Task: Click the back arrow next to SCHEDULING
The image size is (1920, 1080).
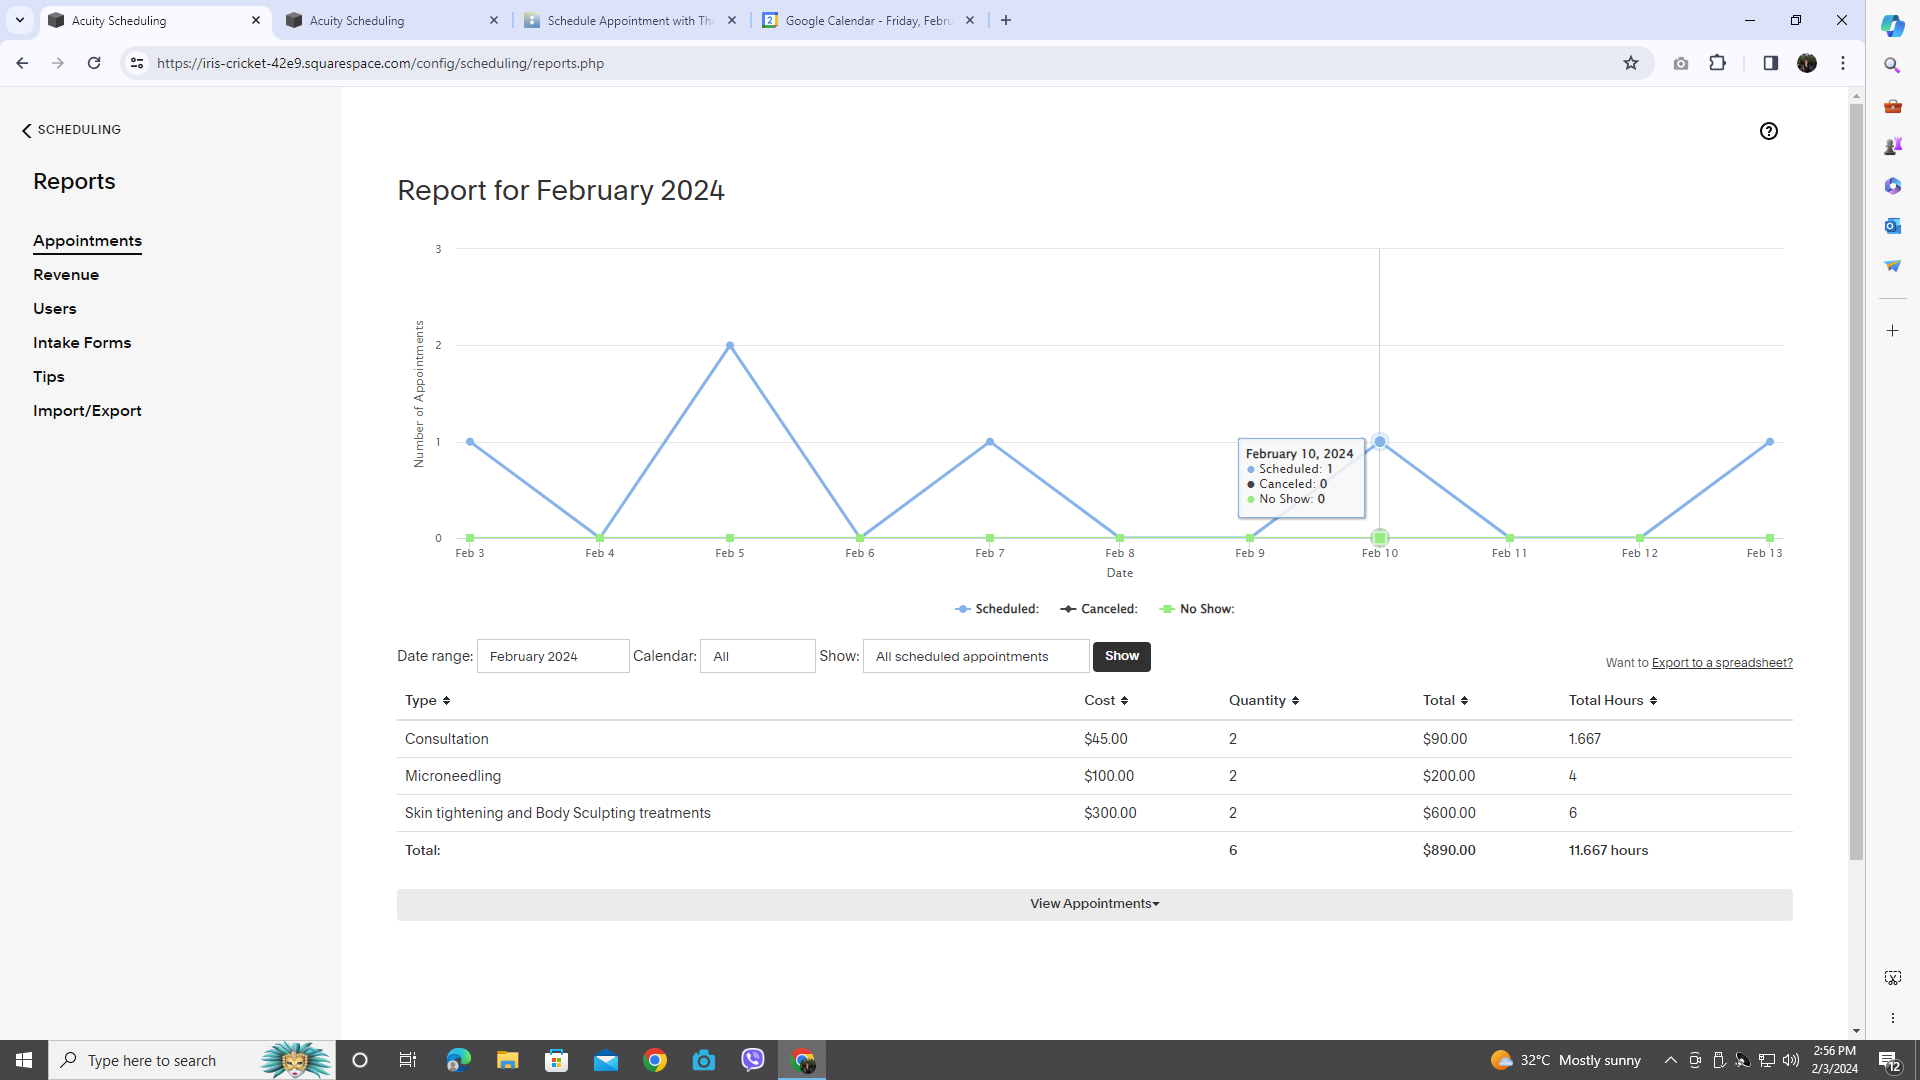Action: 27,130
